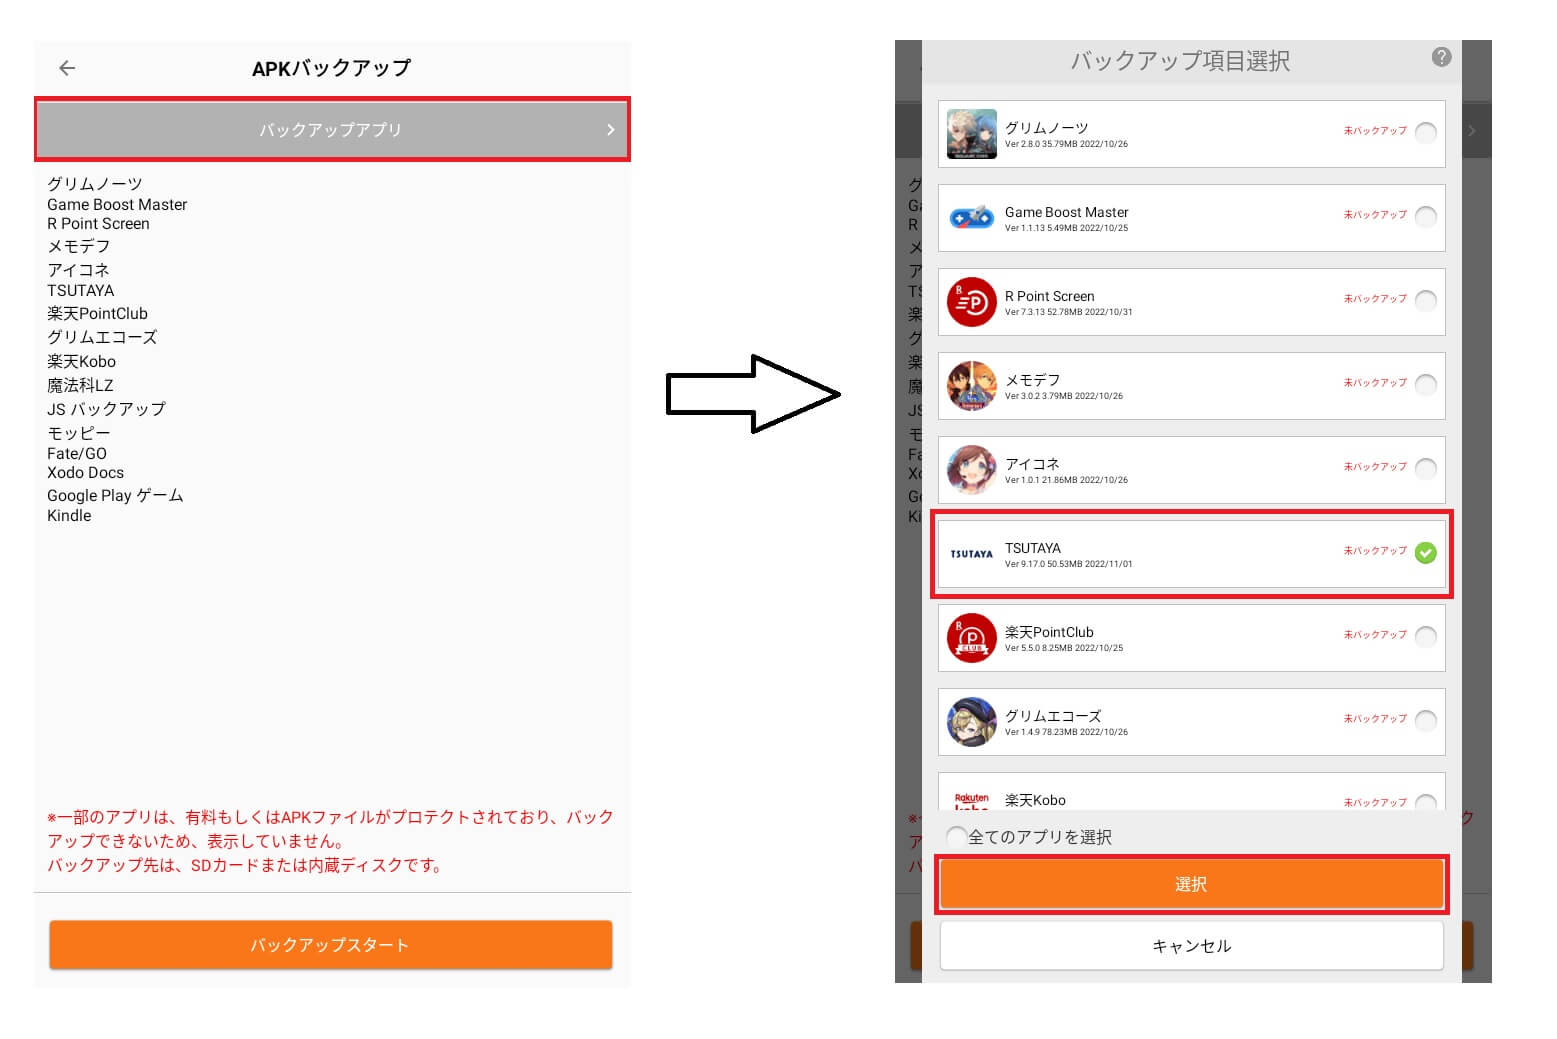Click 楽天Kobo in the left list

[x=81, y=361]
